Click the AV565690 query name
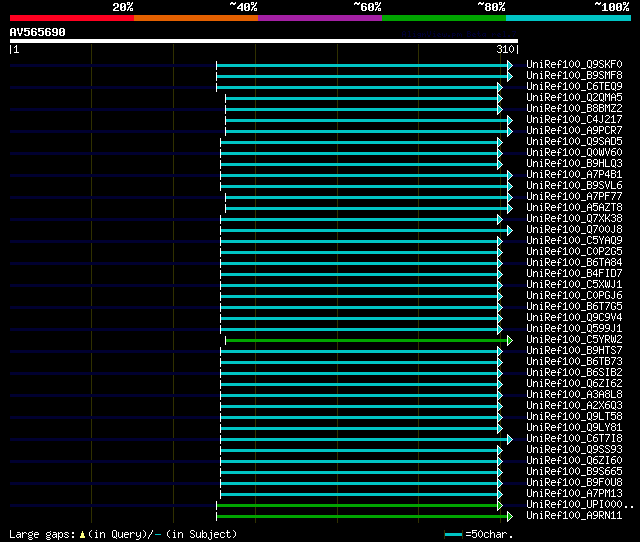This screenshot has height=542, width=640. pyautogui.click(x=38, y=32)
